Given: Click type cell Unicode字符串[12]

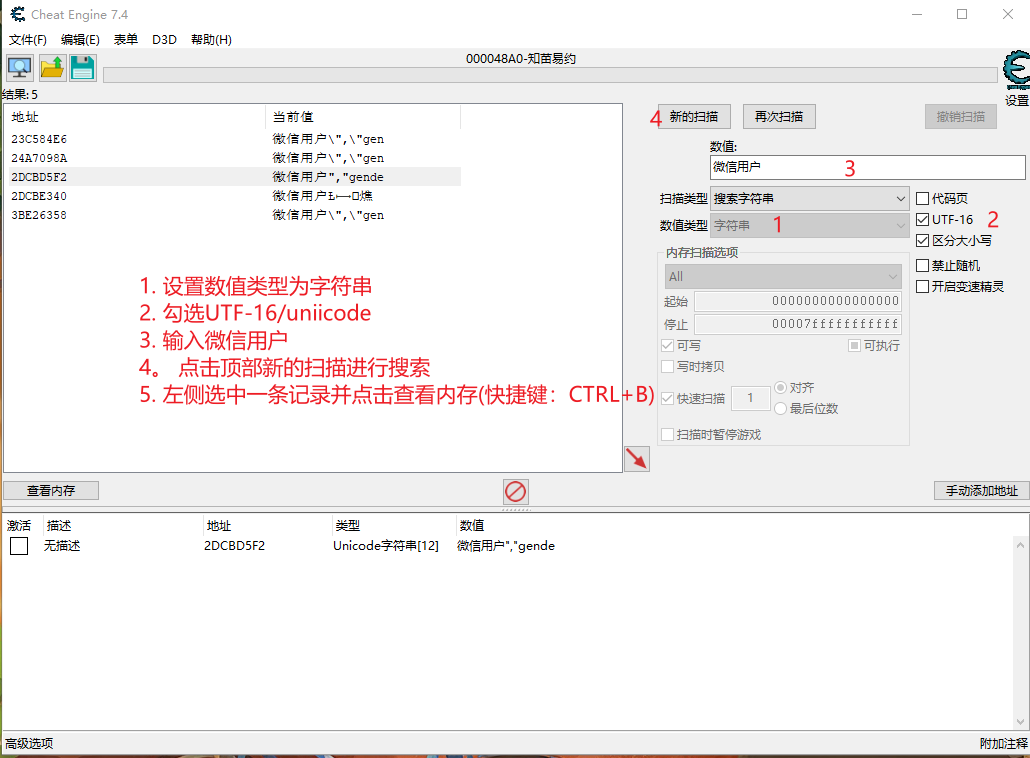Looking at the screenshot, I should coord(386,546).
